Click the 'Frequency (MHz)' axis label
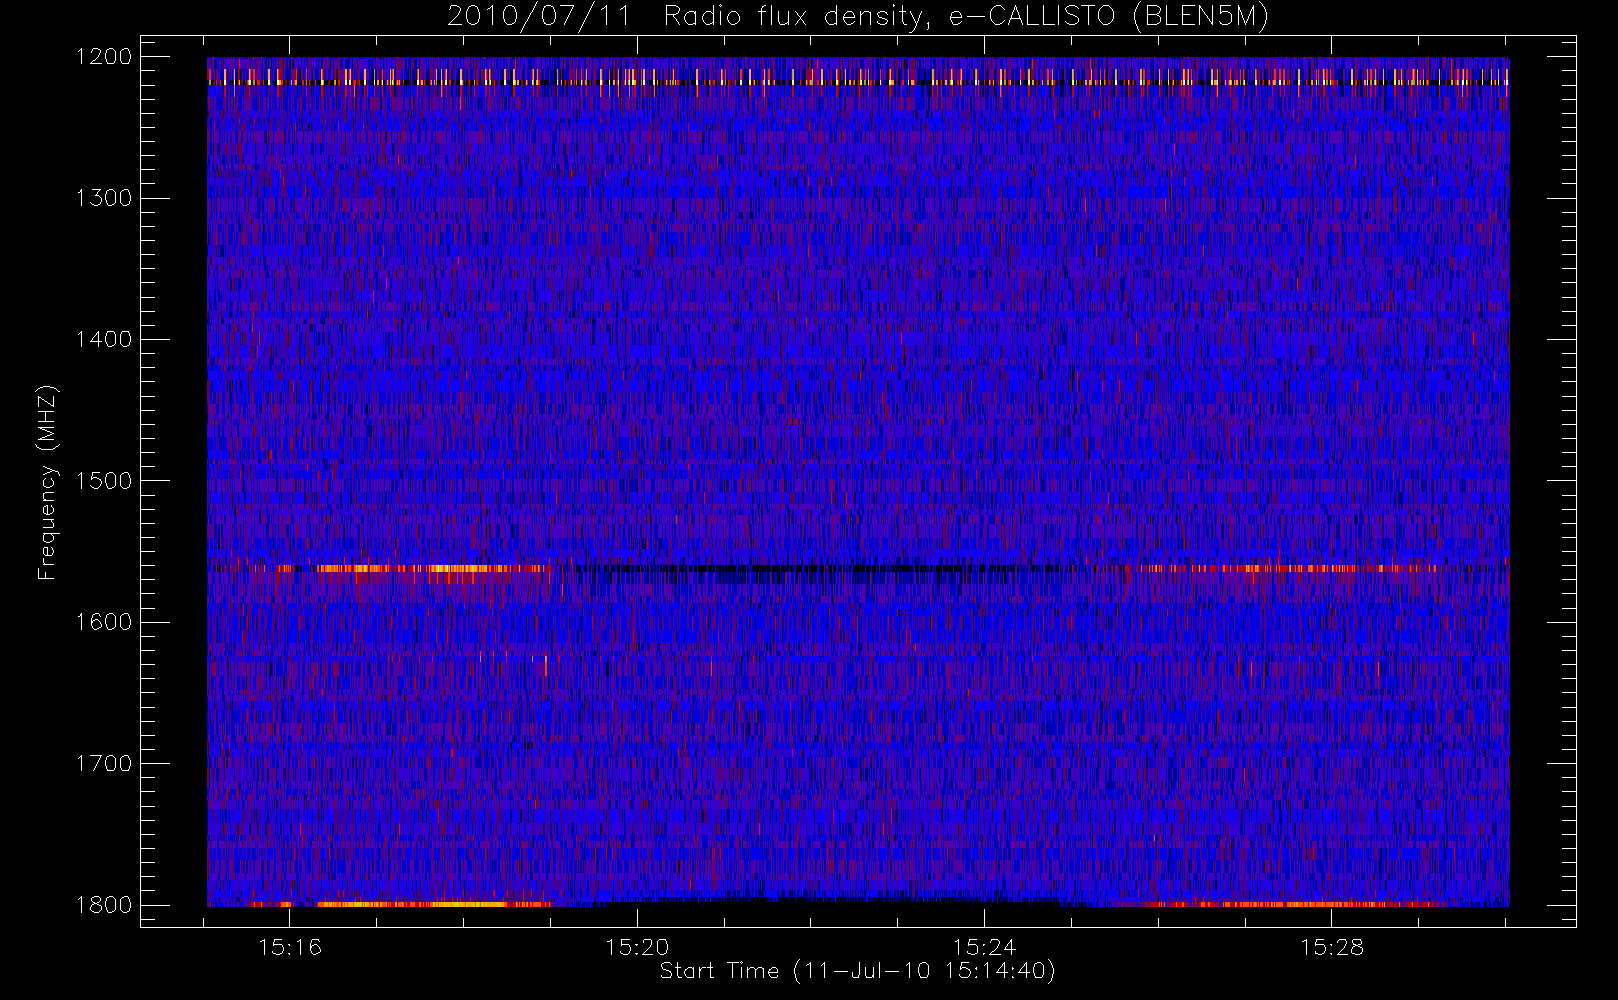 [x=46, y=482]
